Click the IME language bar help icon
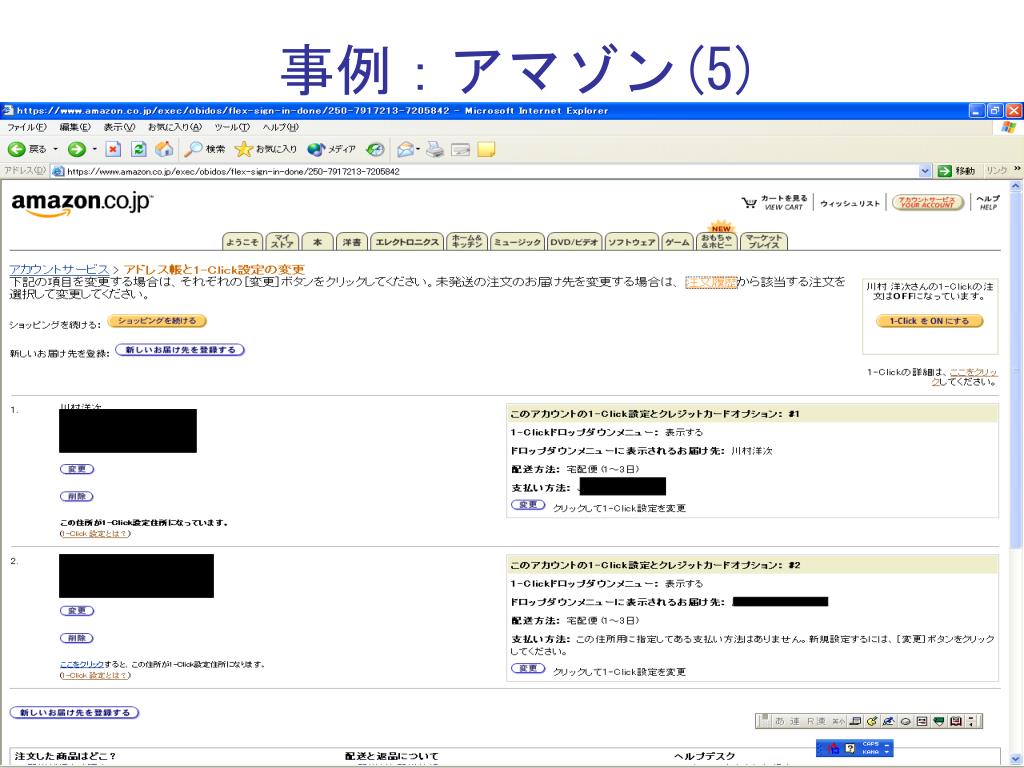 (x=850, y=748)
